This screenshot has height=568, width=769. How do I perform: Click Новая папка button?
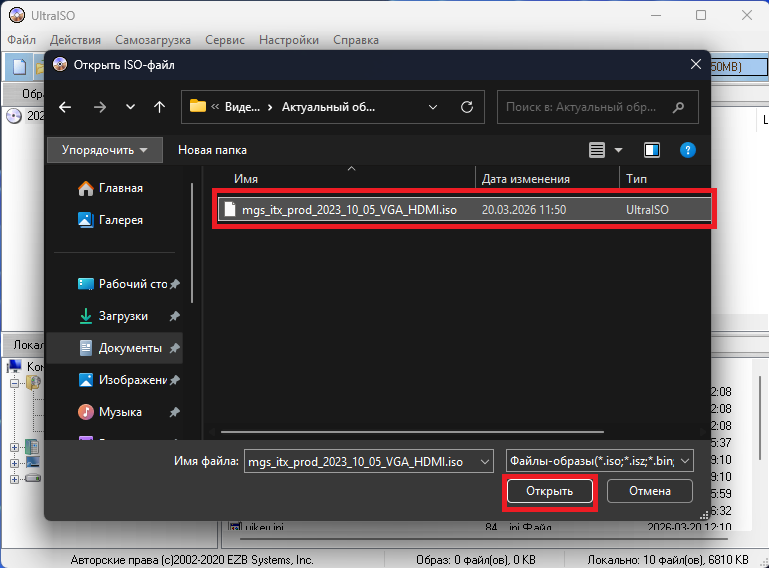[x=212, y=150]
